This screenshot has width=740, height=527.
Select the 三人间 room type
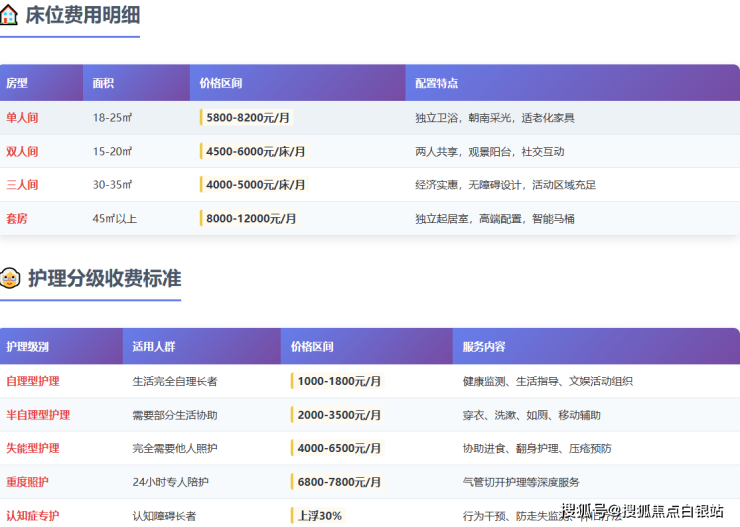(22, 185)
